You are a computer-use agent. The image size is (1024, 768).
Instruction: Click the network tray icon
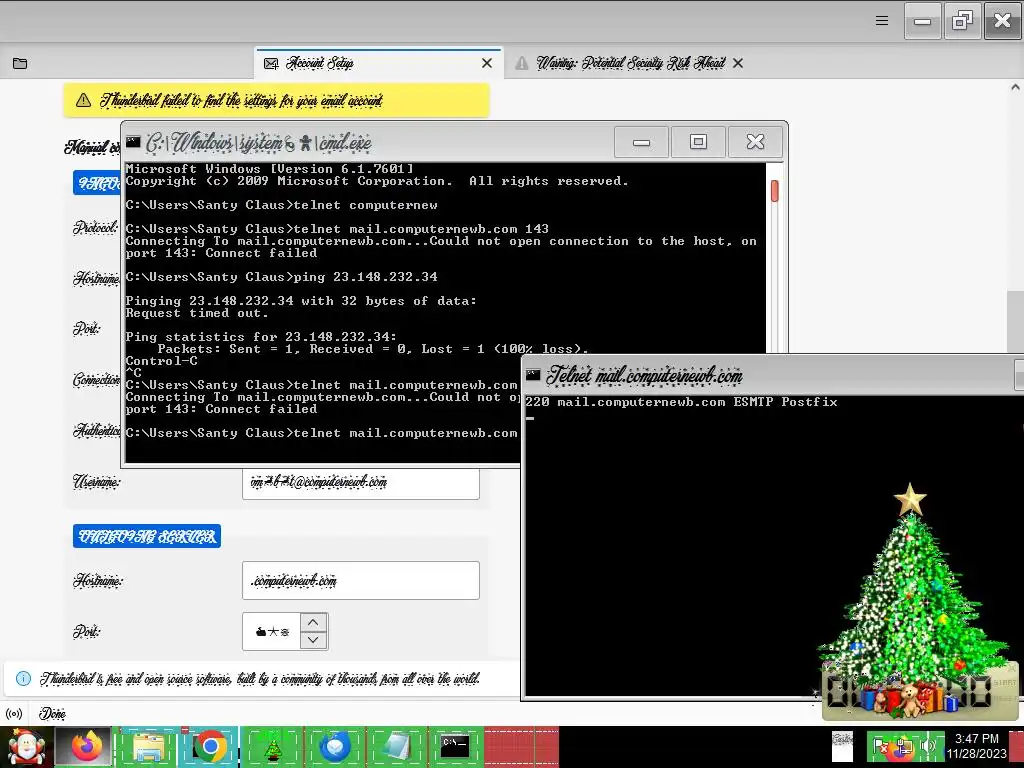tap(904, 747)
